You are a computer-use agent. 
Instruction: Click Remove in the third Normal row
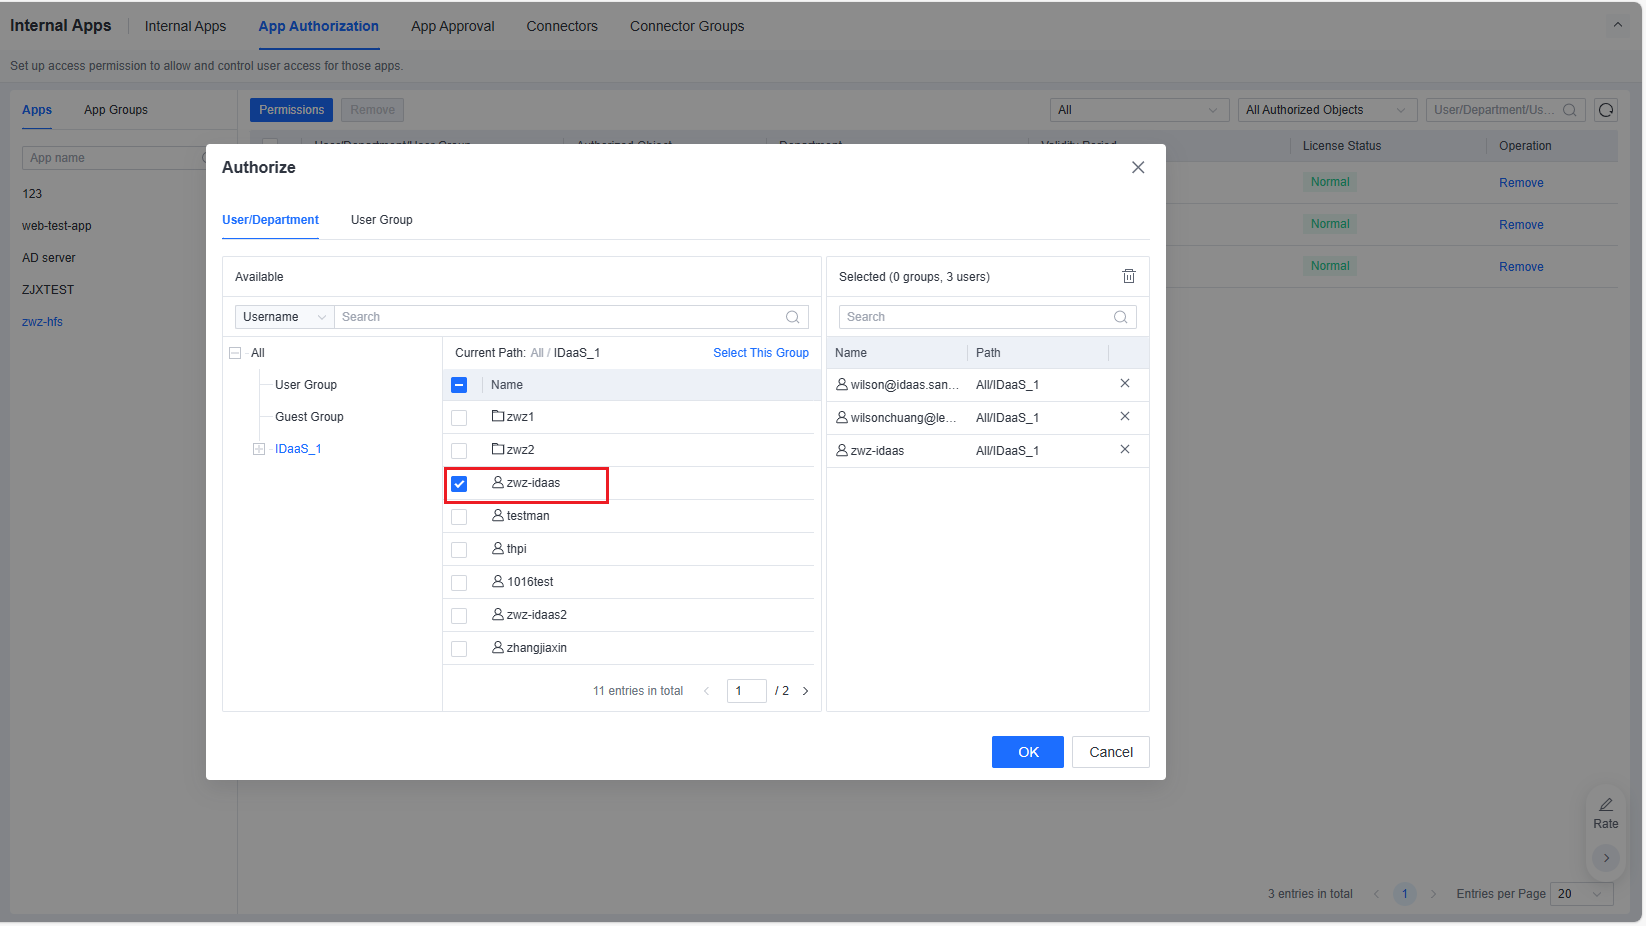coord(1521,267)
